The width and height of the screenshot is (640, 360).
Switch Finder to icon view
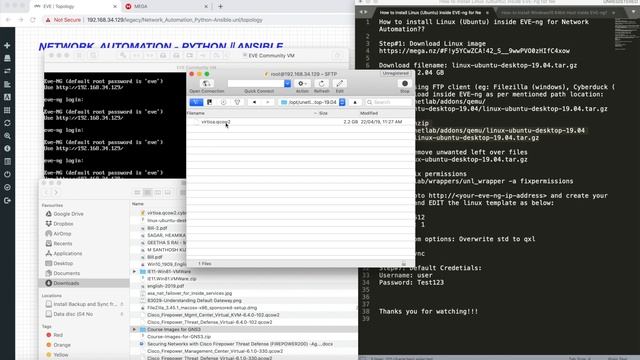(x=137, y=192)
